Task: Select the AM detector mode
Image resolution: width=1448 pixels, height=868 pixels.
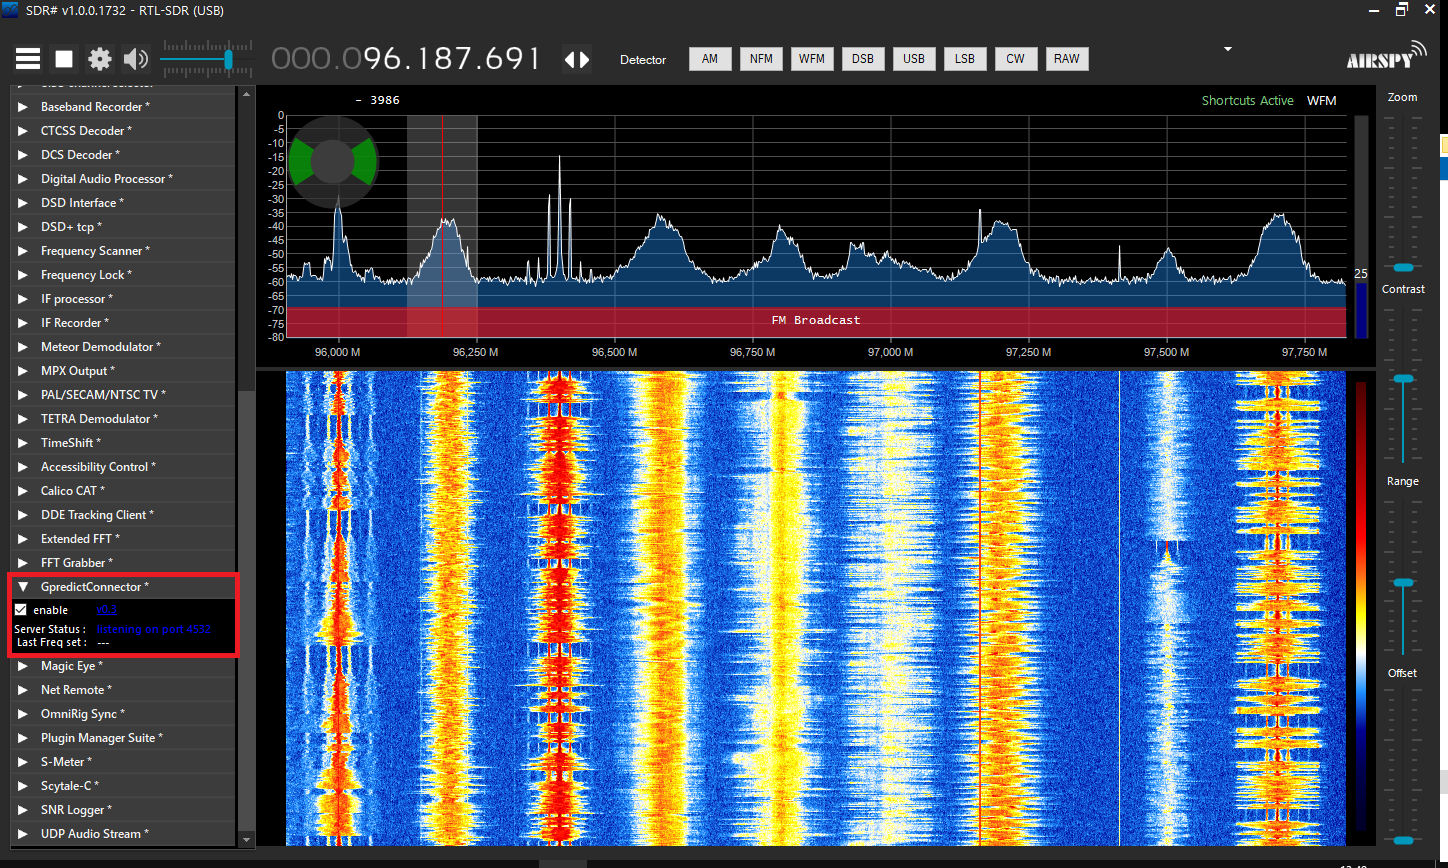Action: [x=710, y=59]
